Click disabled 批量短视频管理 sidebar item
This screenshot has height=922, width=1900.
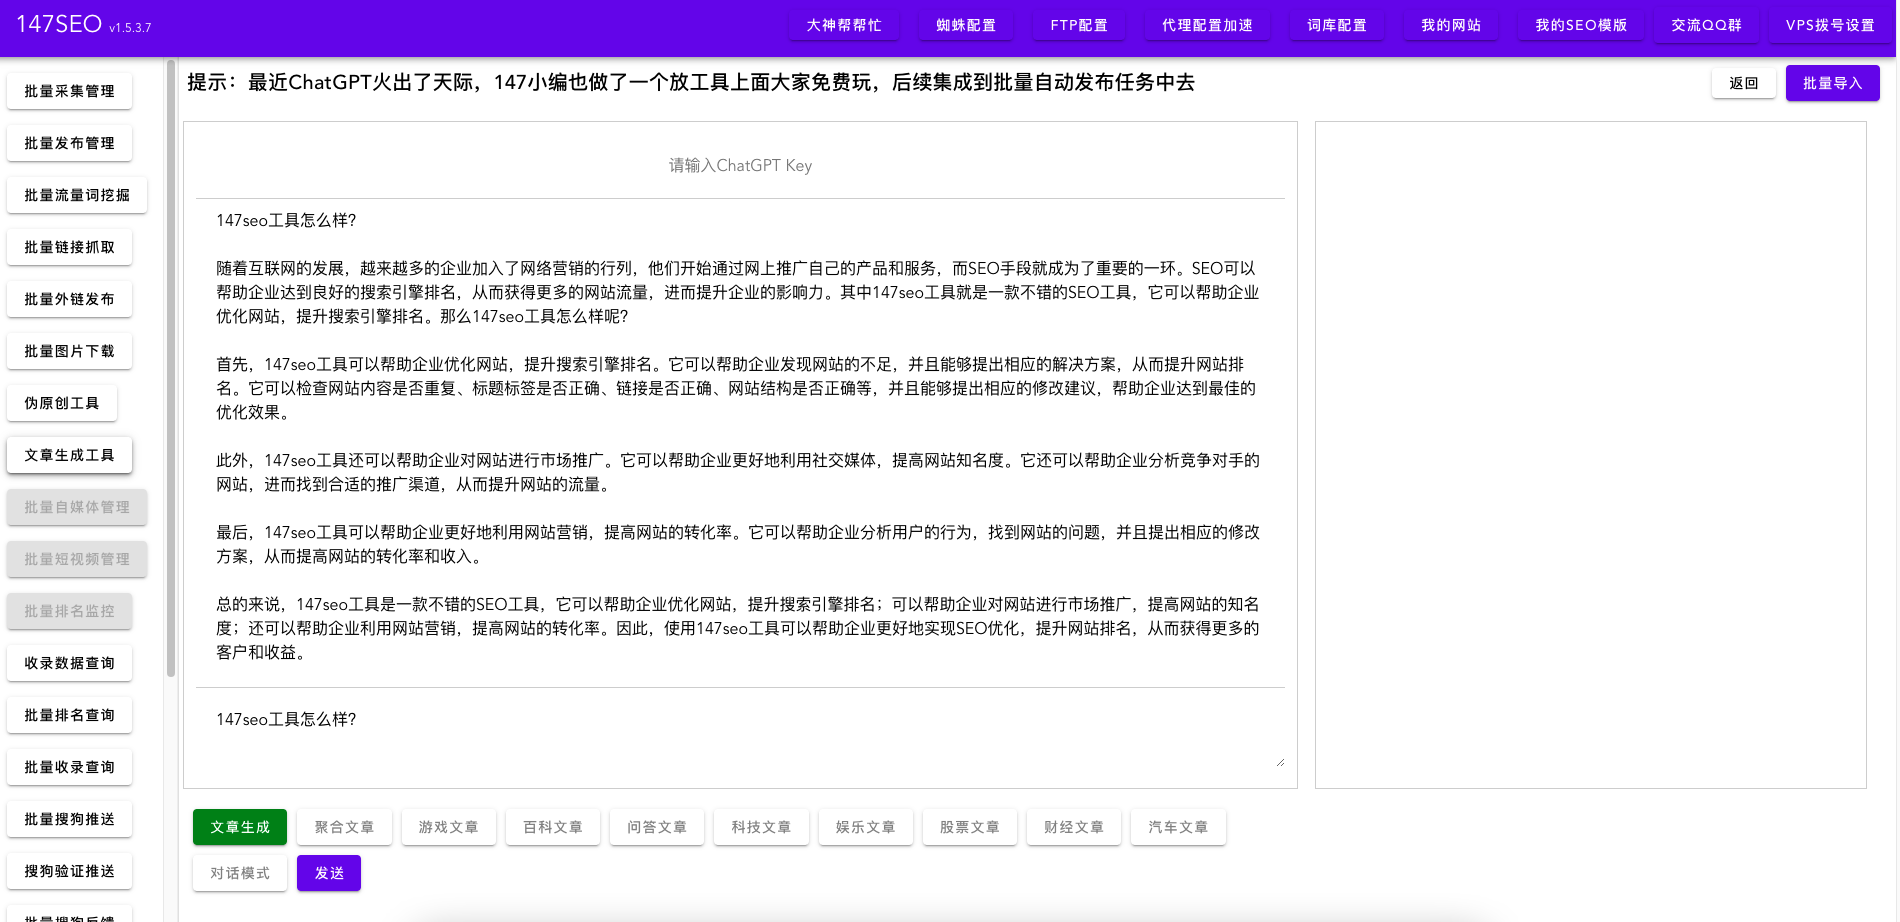(x=77, y=559)
